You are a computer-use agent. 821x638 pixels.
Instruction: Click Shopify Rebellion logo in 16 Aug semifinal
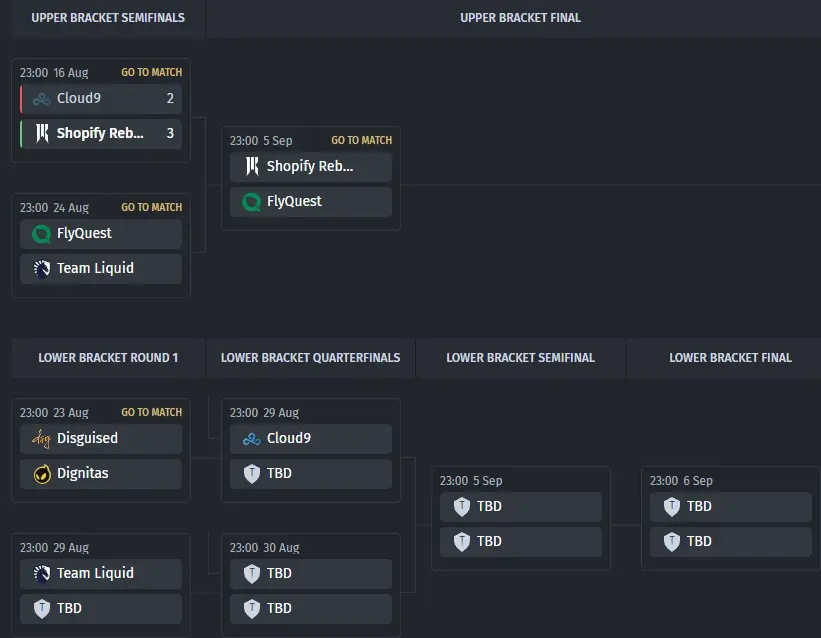(x=42, y=133)
